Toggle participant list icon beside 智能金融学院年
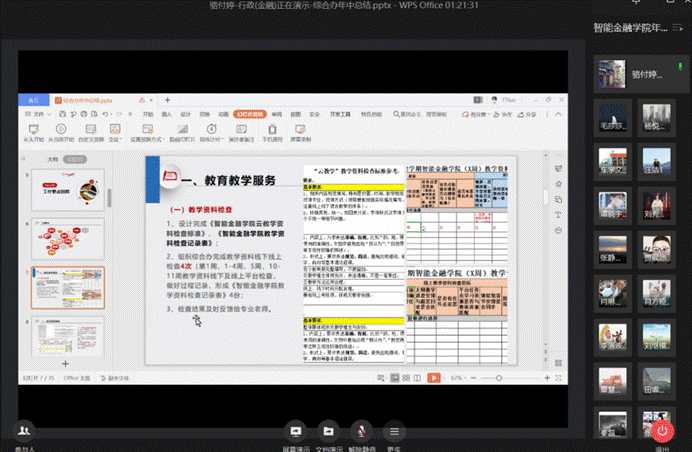The height and width of the screenshot is (452, 692). 677,28
